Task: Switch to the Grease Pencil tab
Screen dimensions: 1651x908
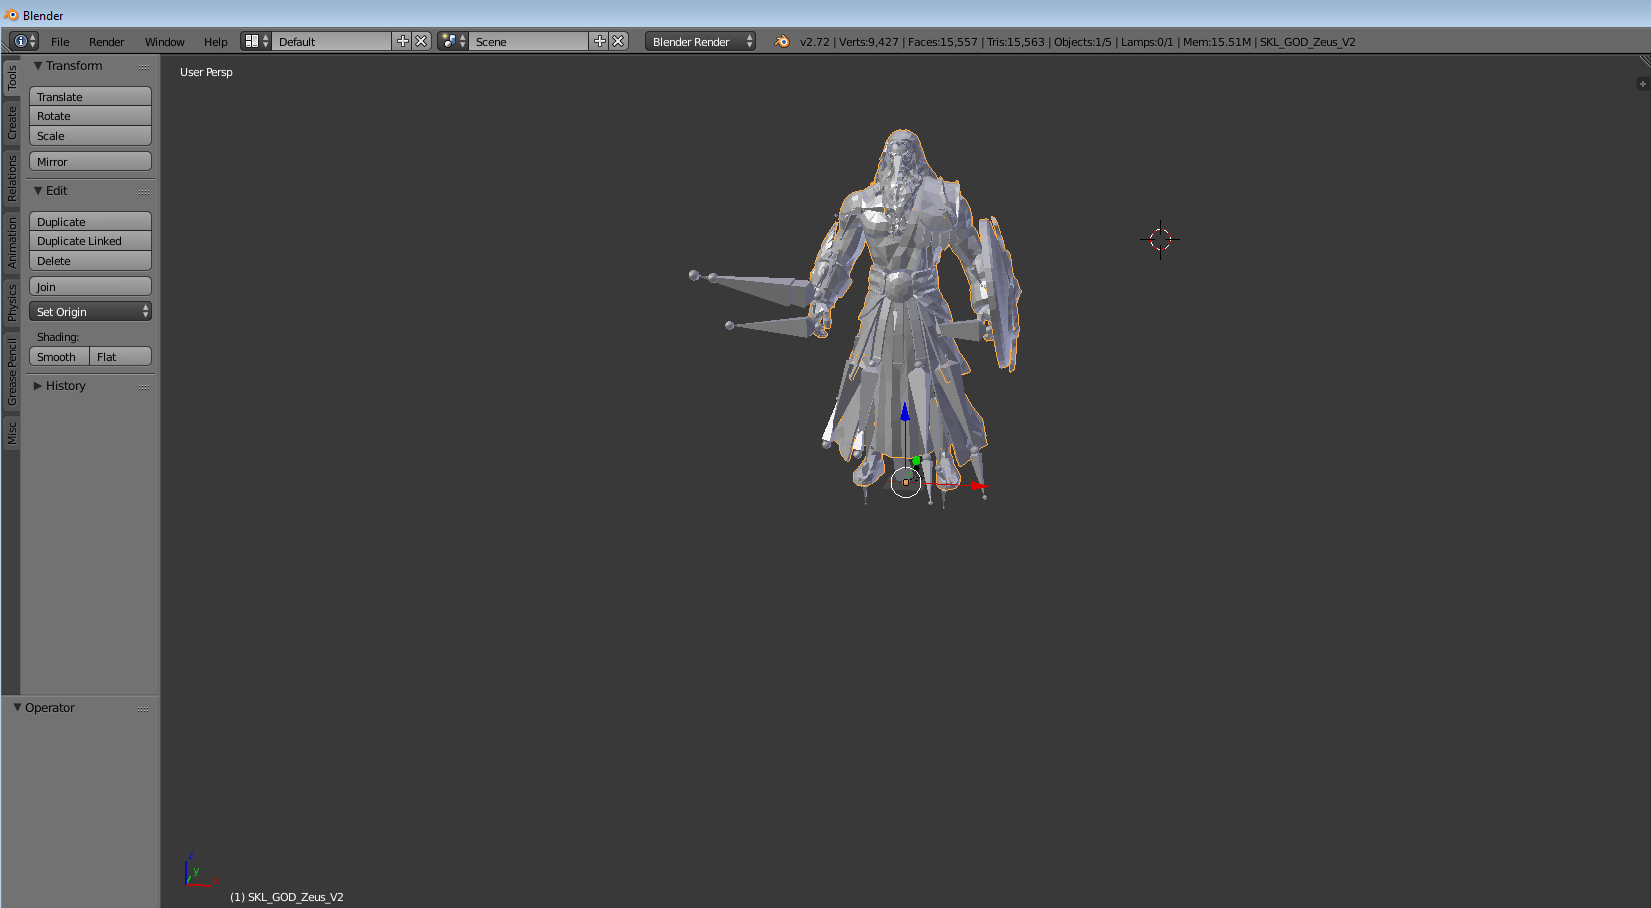Action: point(12,371)
